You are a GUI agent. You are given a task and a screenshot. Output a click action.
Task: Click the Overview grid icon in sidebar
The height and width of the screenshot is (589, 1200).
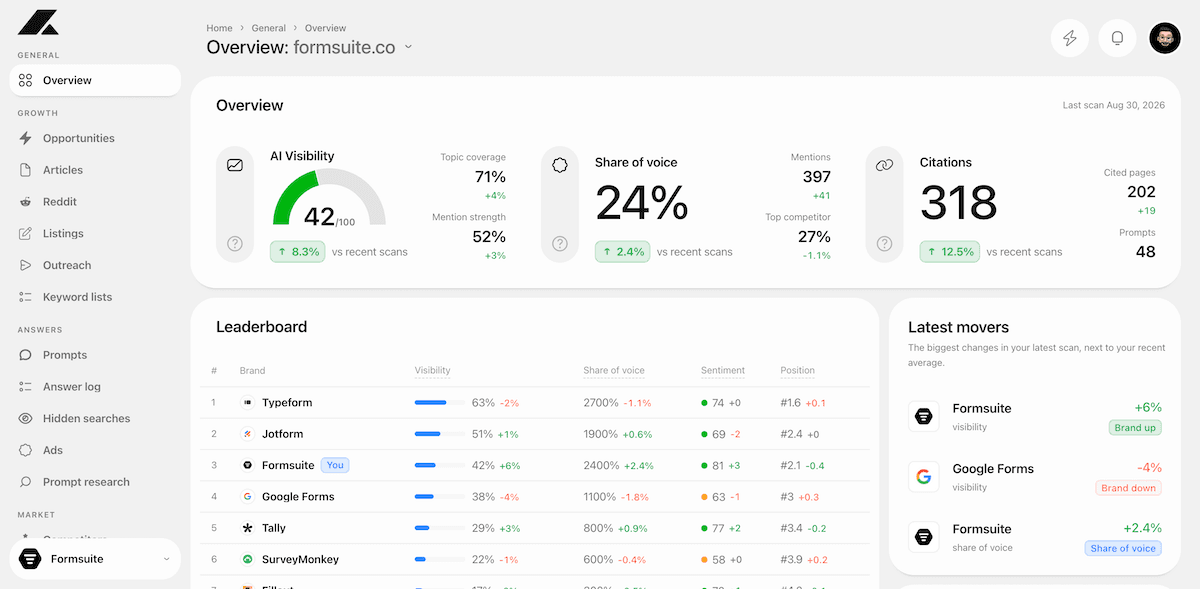coord(25,80)
